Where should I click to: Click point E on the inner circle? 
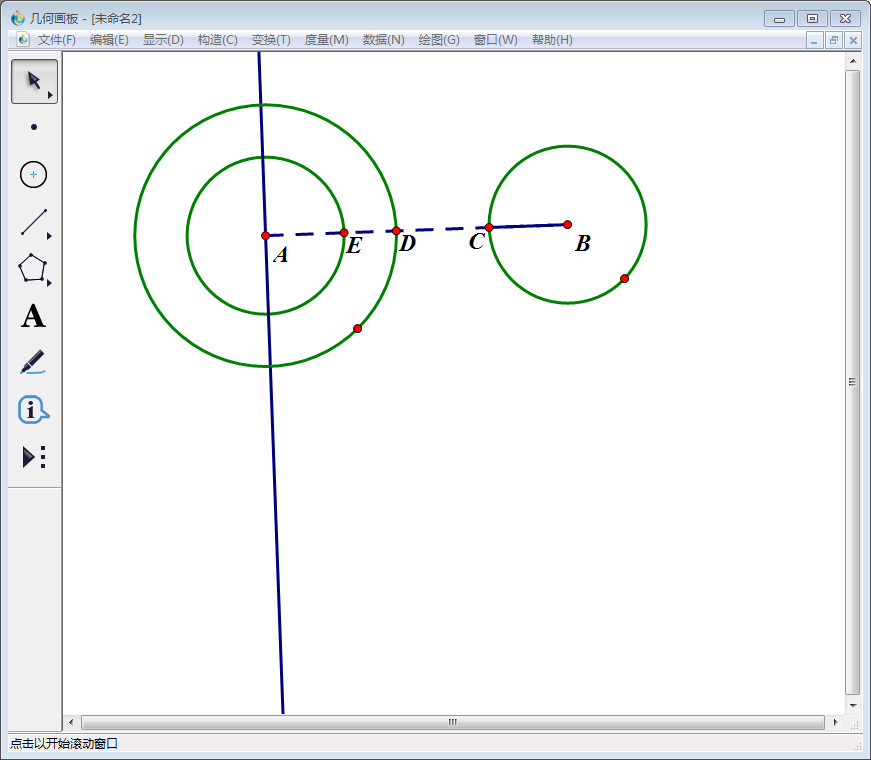tap(344, 233)
